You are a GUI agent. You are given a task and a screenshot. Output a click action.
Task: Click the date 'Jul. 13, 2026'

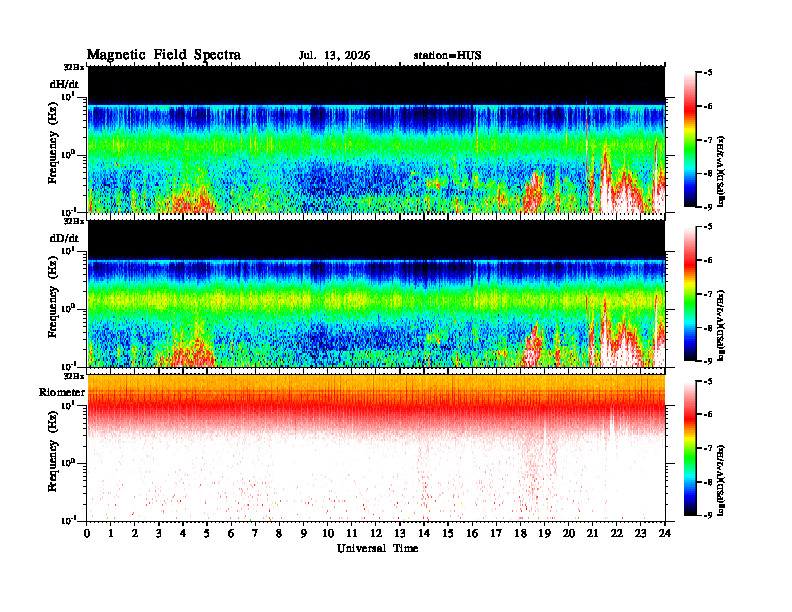334,56
